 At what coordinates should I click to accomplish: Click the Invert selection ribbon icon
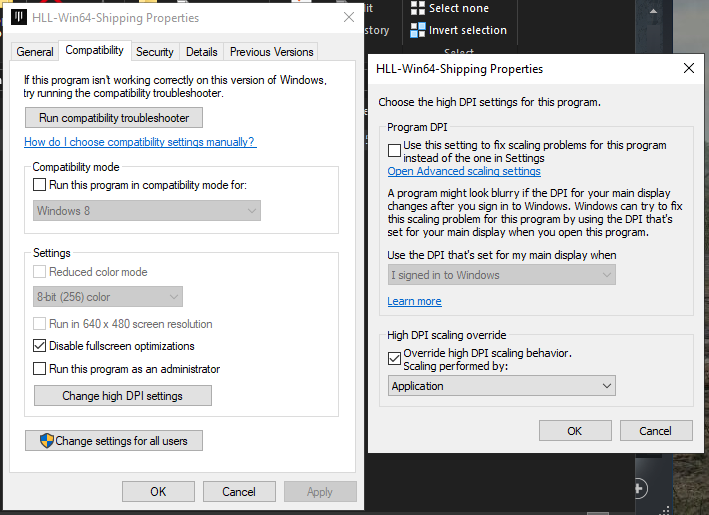[x=418, y=30]
